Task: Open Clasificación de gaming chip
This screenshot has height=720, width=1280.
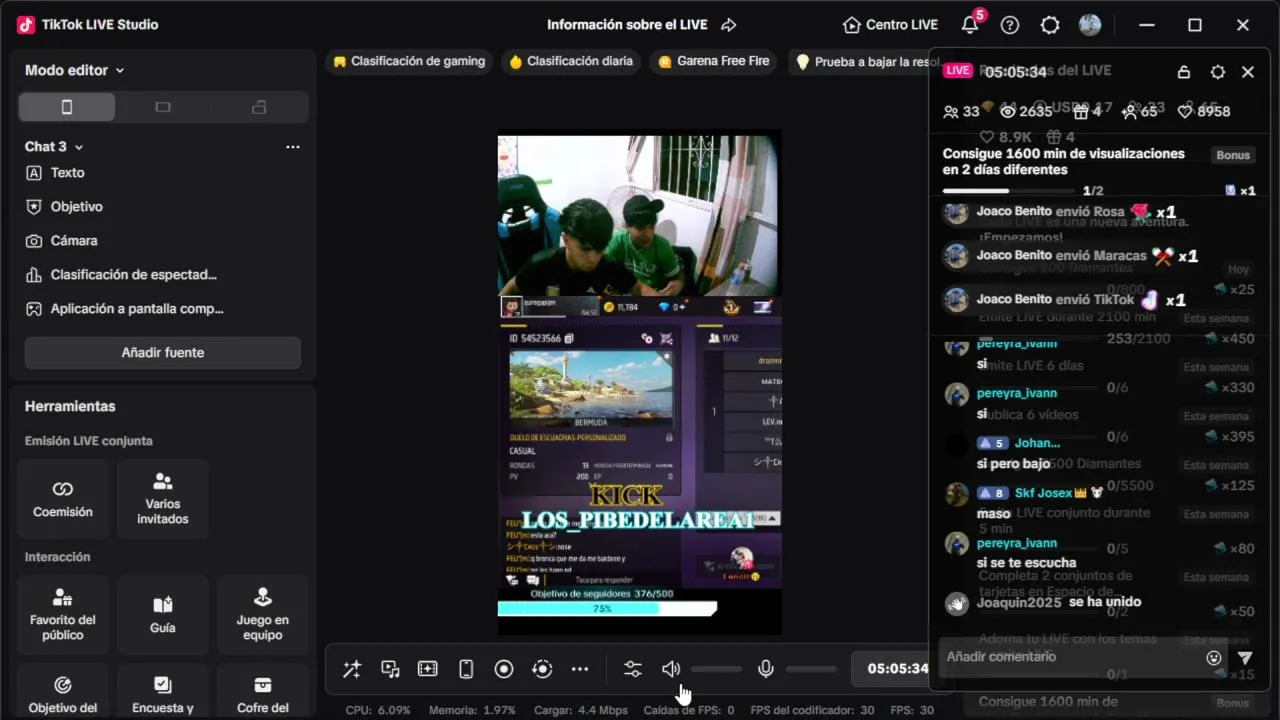Action: [410, 61]
